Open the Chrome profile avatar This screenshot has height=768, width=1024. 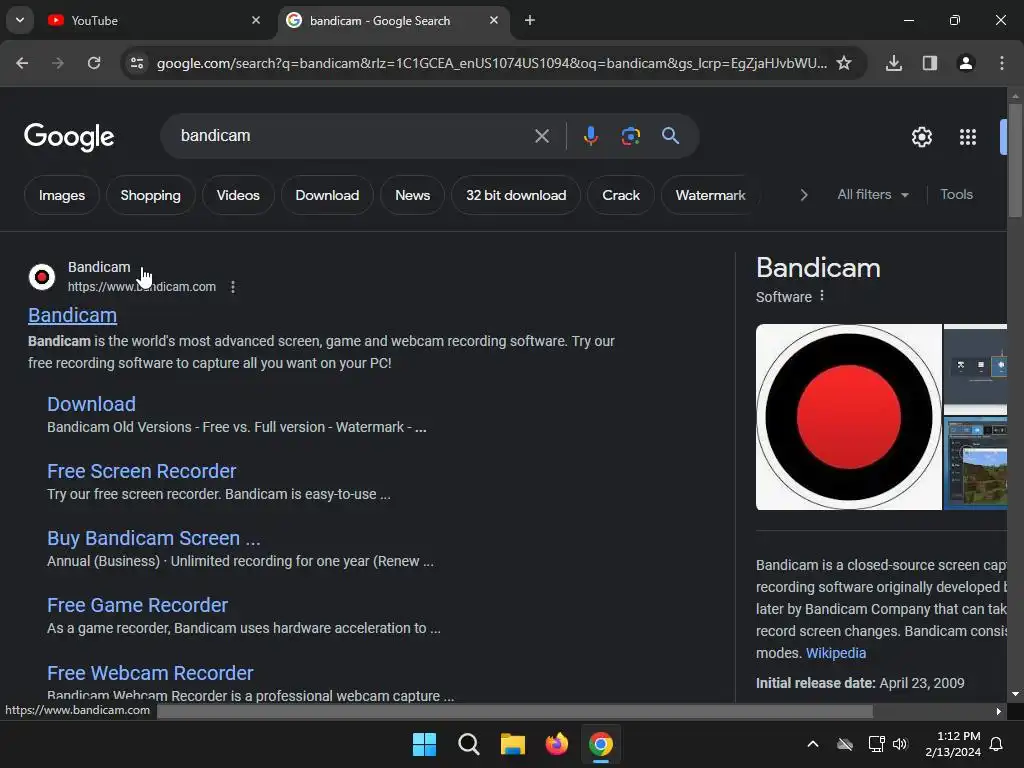966,63
